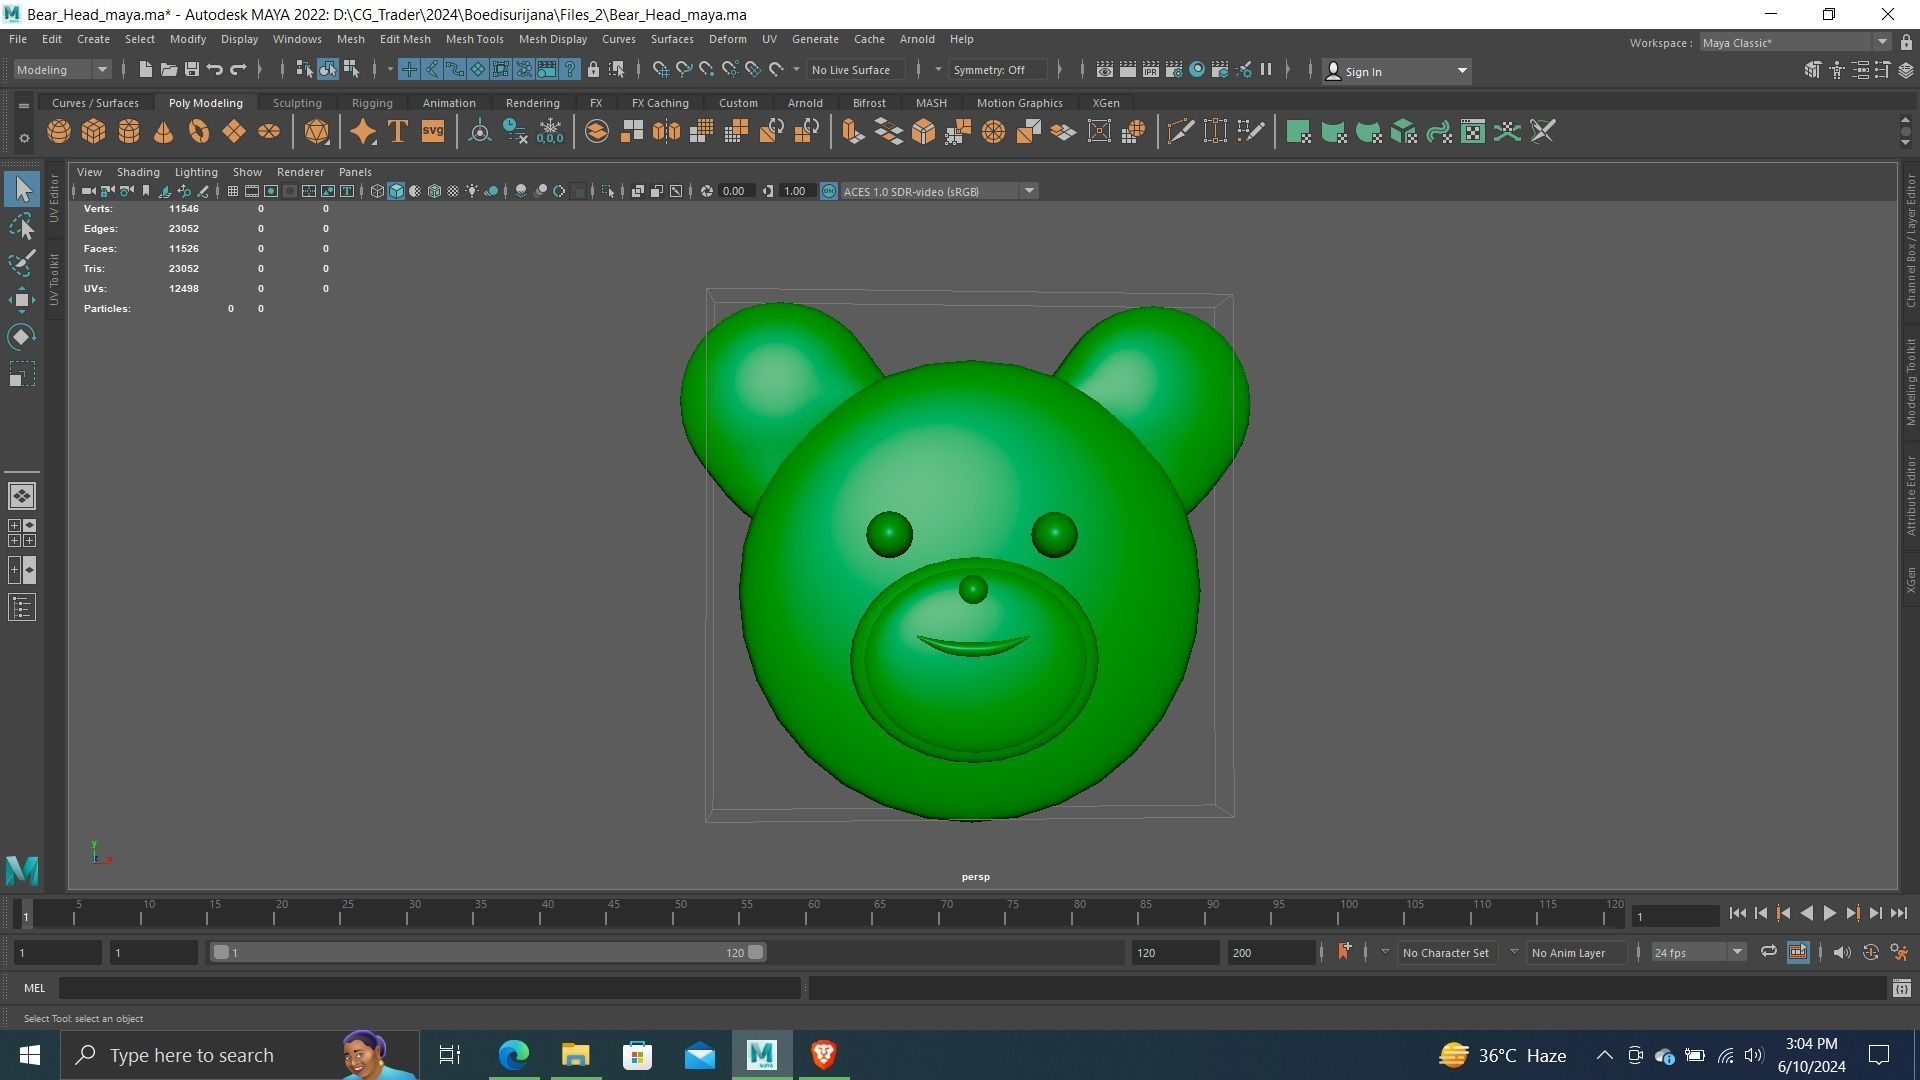
Task: Open the Deform menu
Action: click(x=727, y=39)
